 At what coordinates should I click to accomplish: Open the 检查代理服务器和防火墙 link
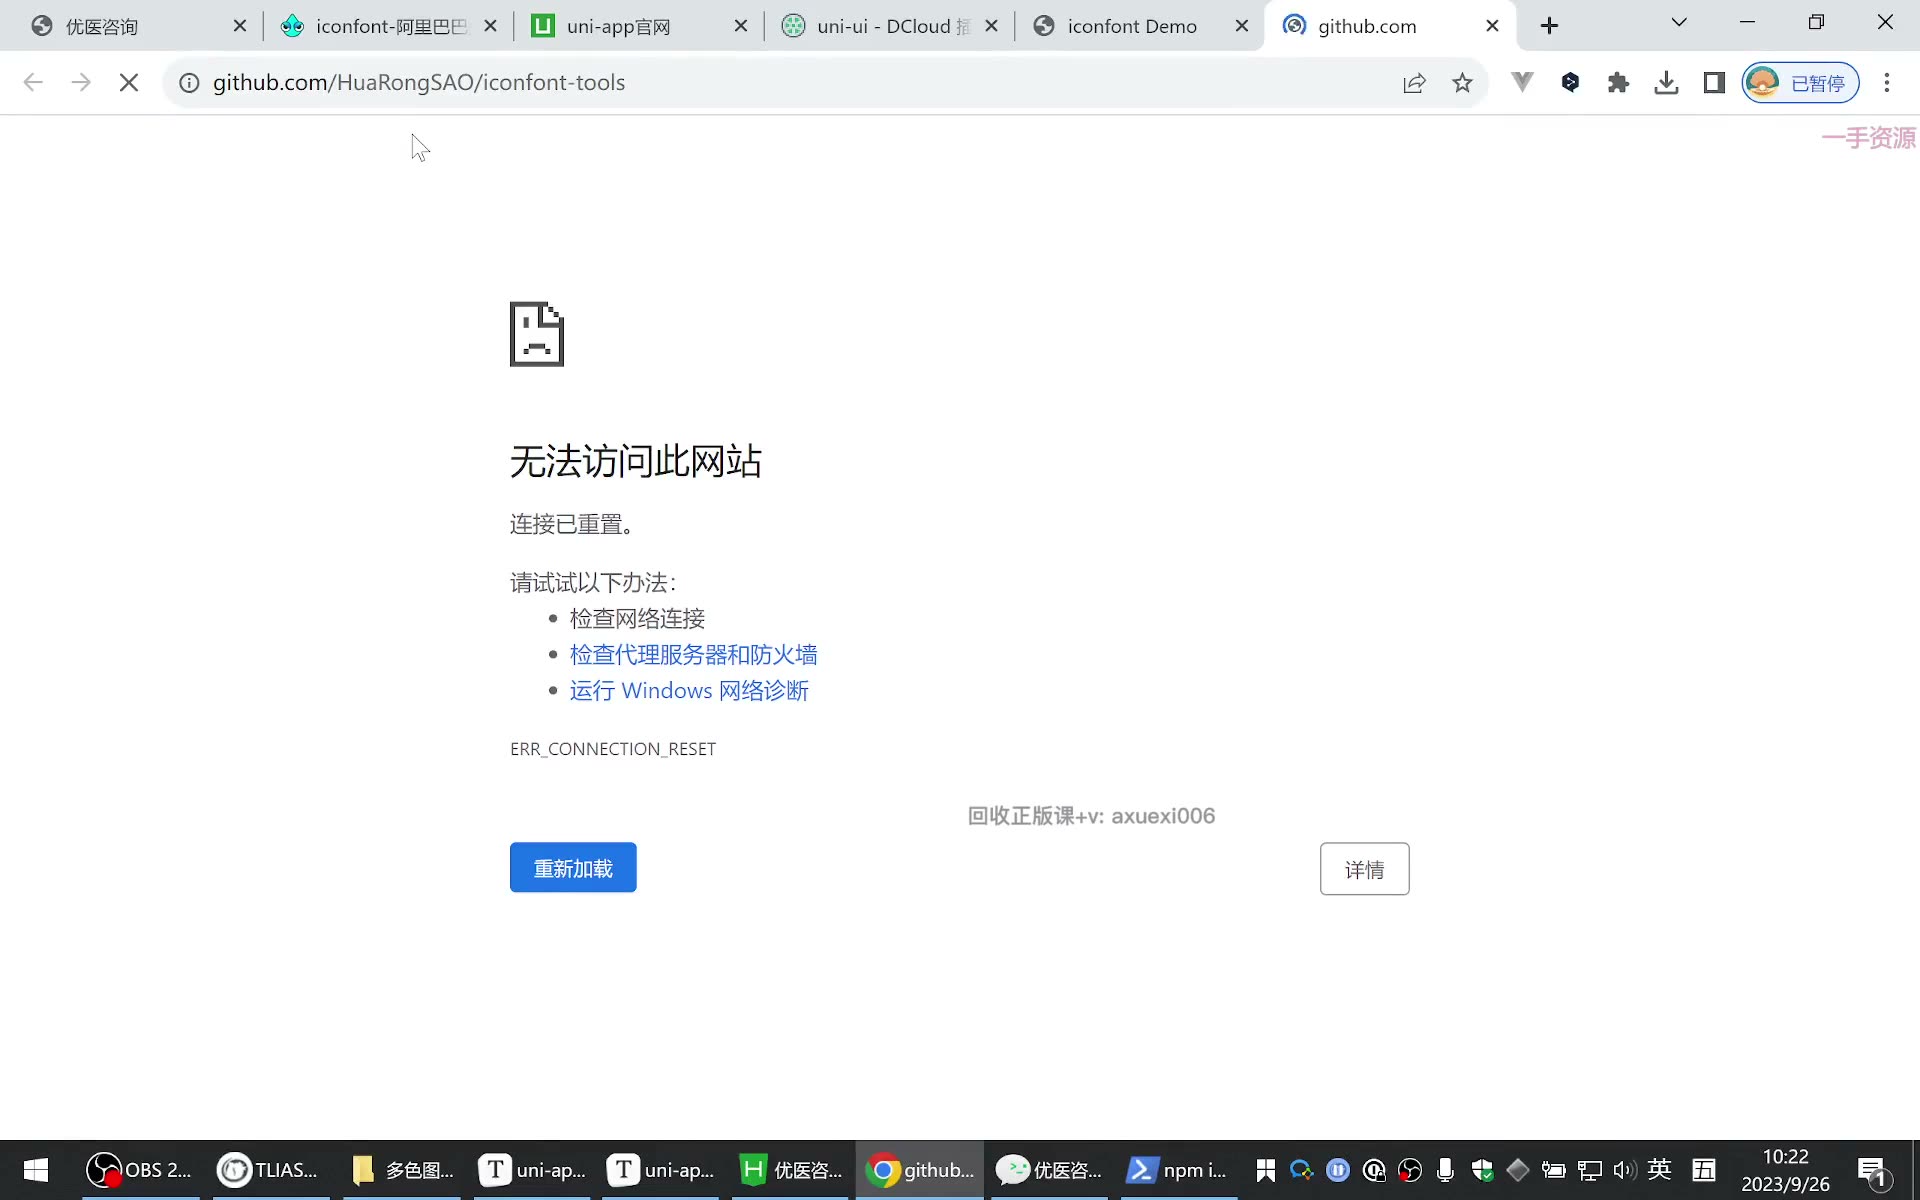pos(693,655)
